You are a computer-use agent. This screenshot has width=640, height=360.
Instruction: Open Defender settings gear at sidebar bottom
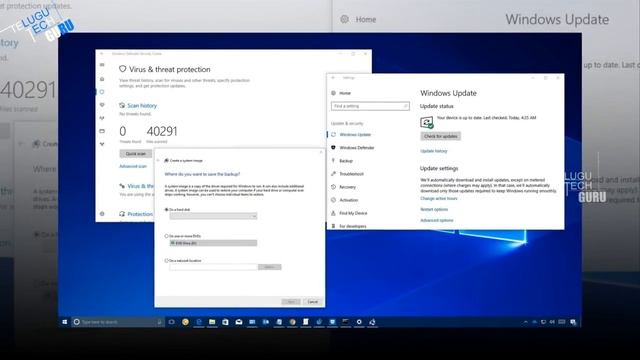click(102, 214)
